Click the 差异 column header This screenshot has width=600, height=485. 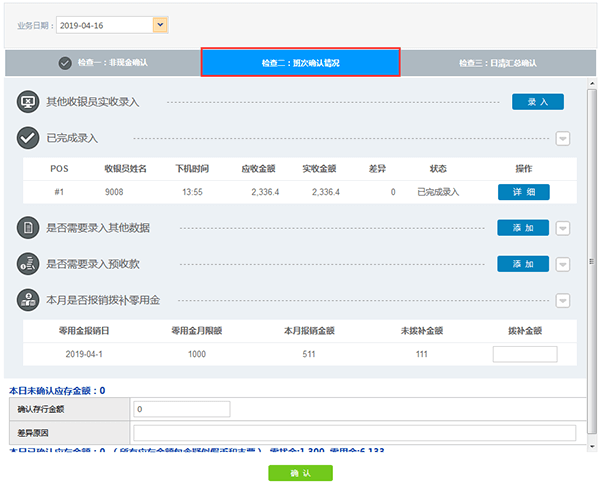point(377,169)
